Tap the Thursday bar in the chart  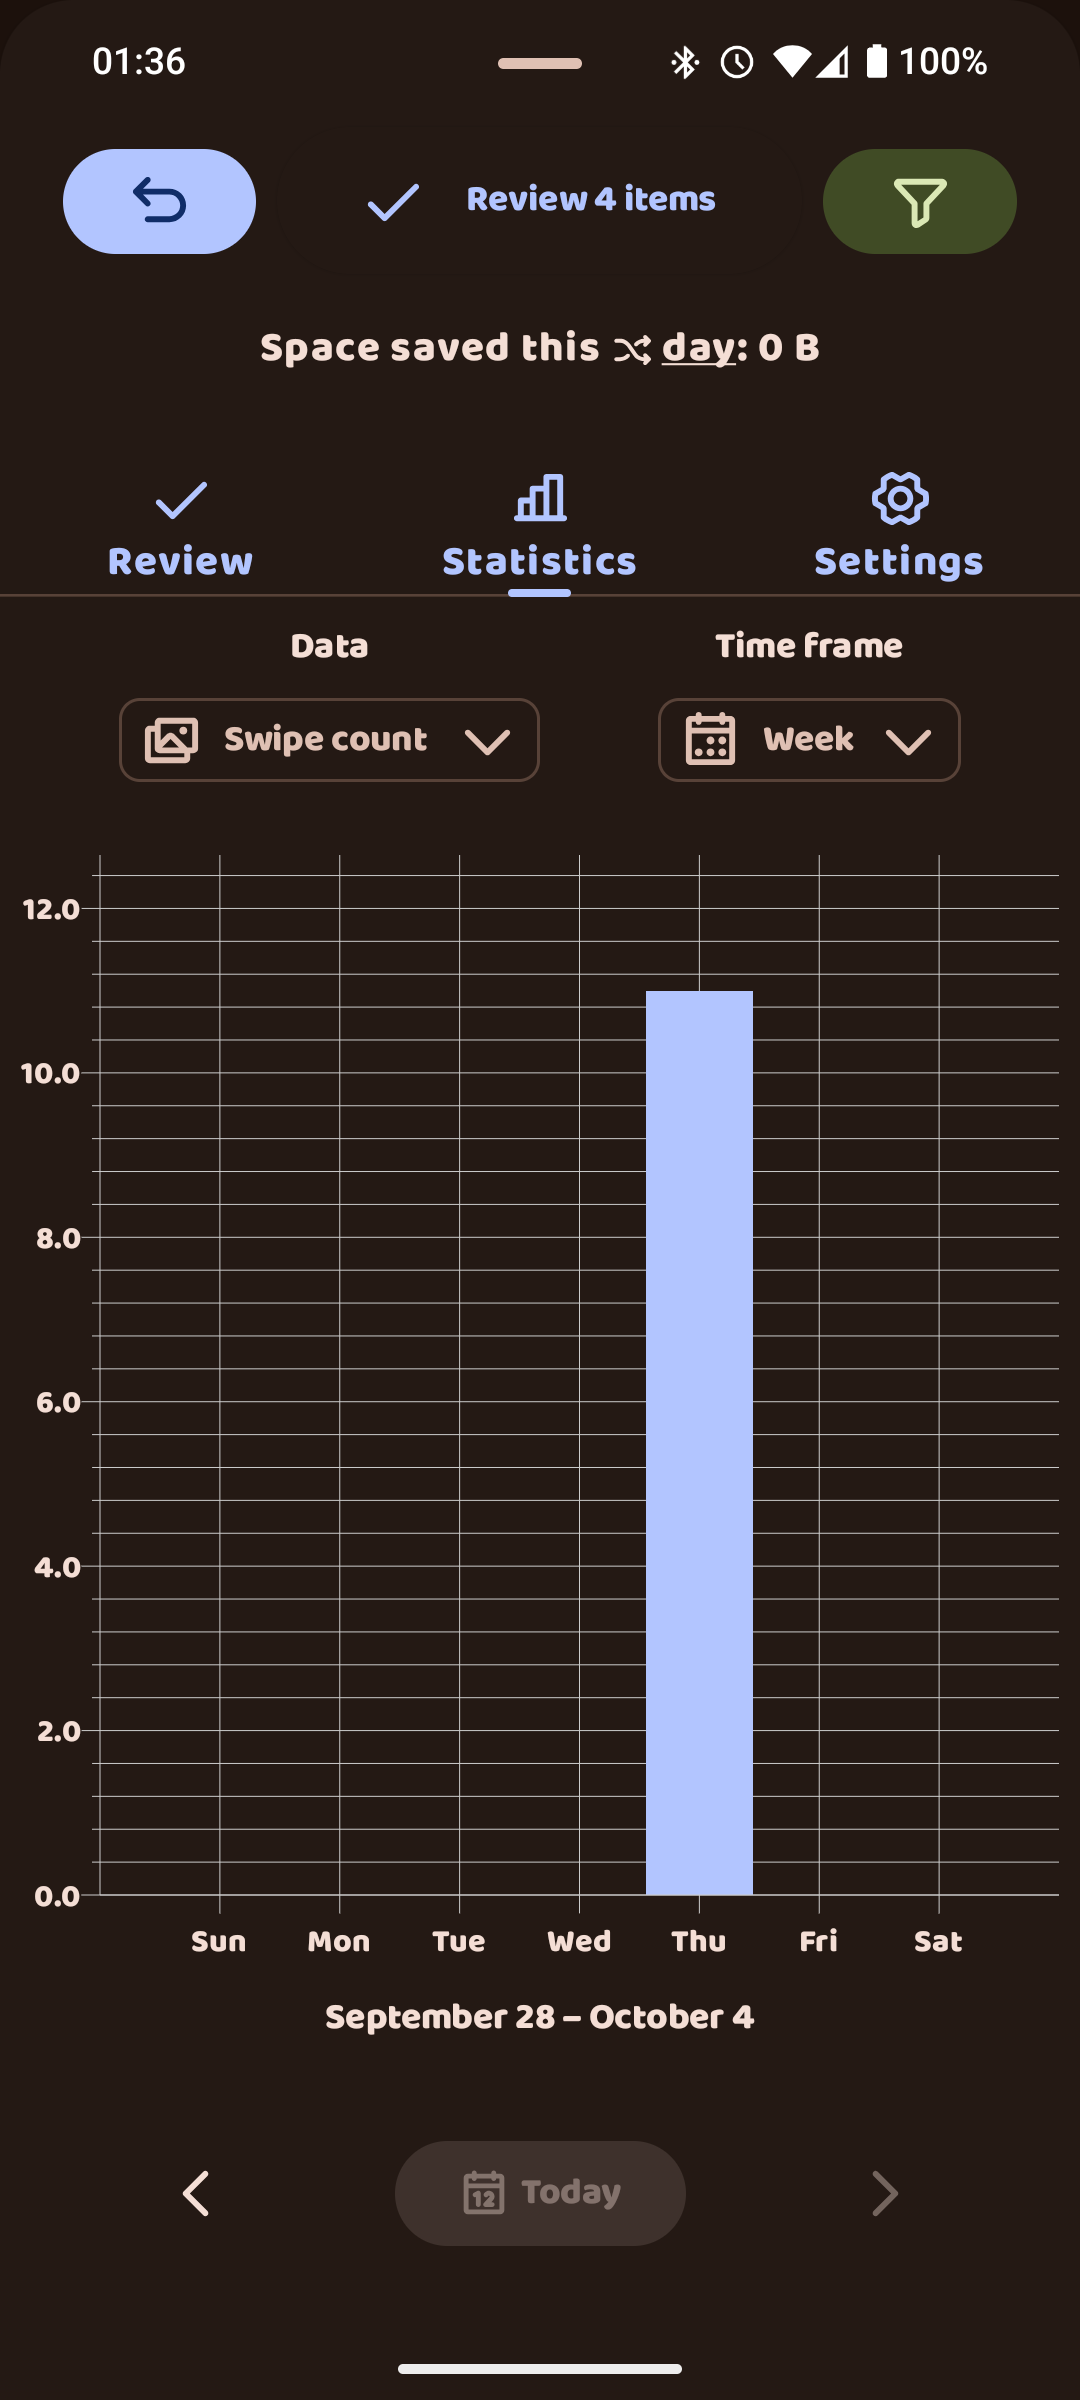(x=699, y=1442)
